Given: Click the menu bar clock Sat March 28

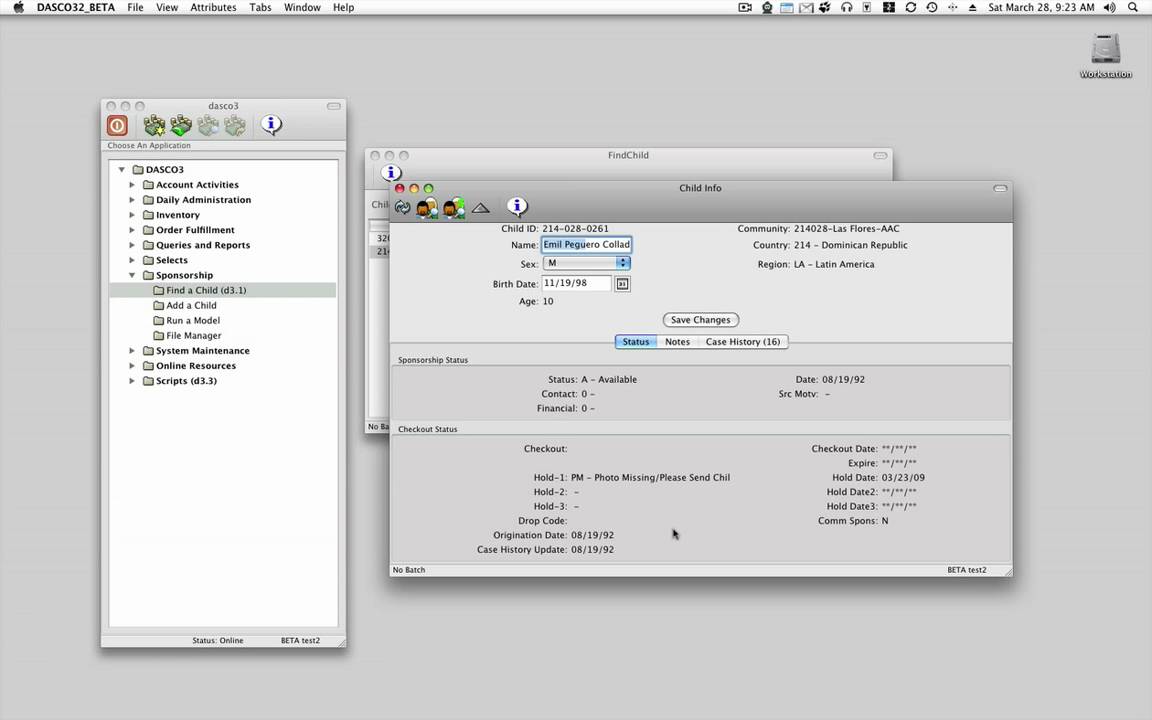Looking at the screenshot, I should (x=1041, y=7).
